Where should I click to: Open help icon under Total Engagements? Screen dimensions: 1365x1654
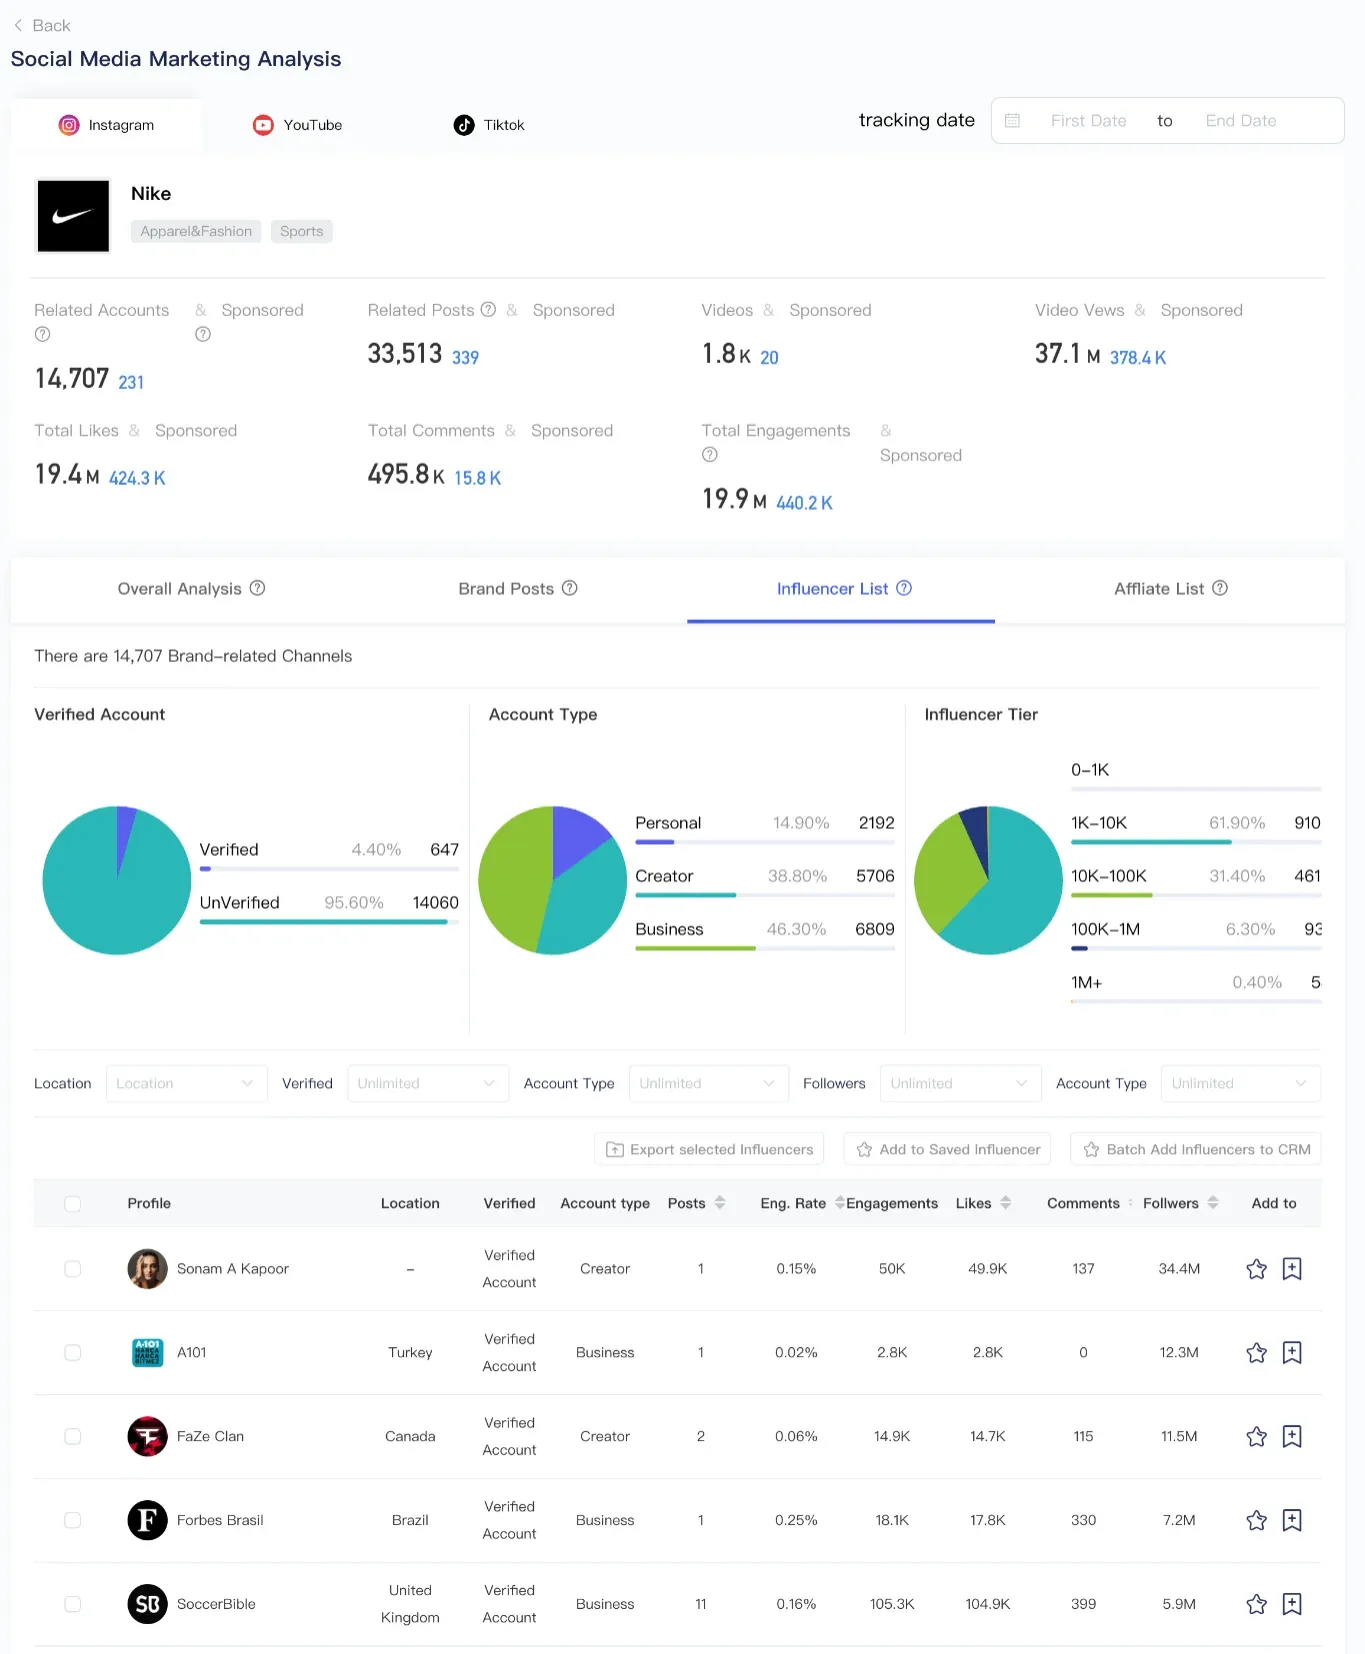710,455
